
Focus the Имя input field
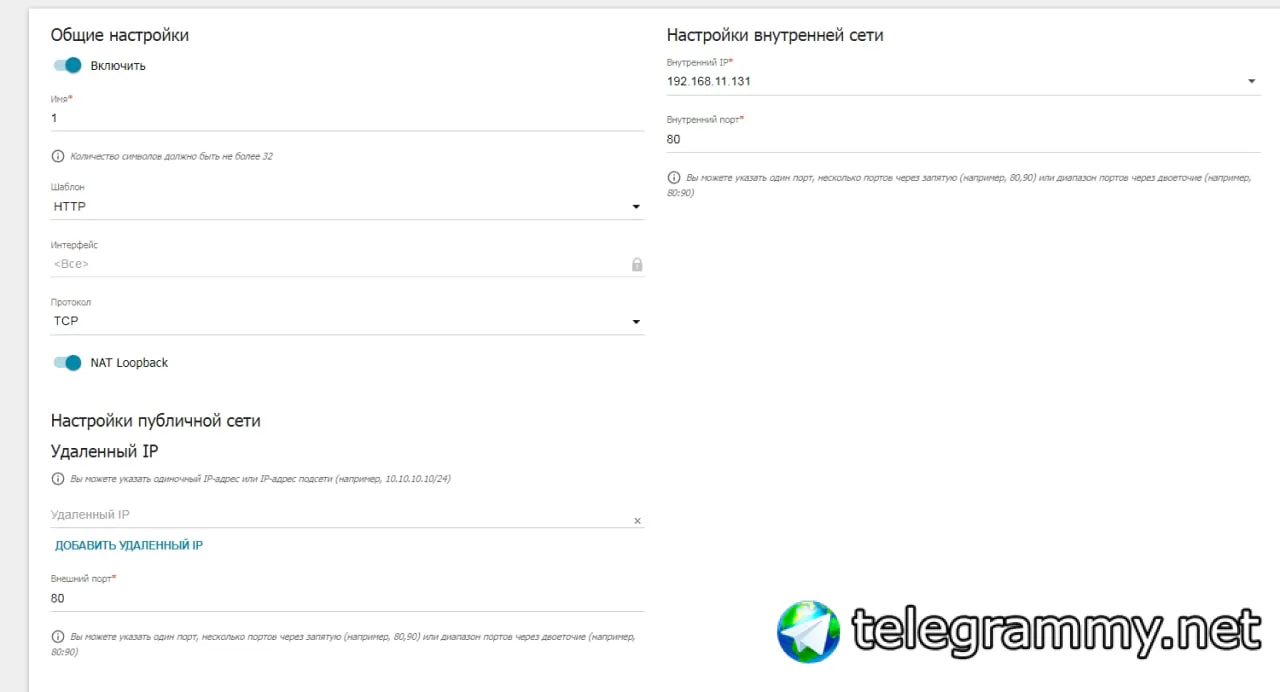pyautogui.click(x=347, y=118)
